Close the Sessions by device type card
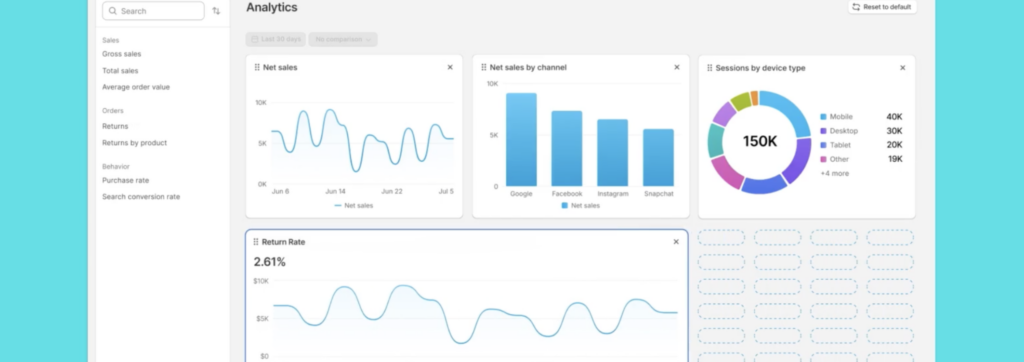 point(903,68)
